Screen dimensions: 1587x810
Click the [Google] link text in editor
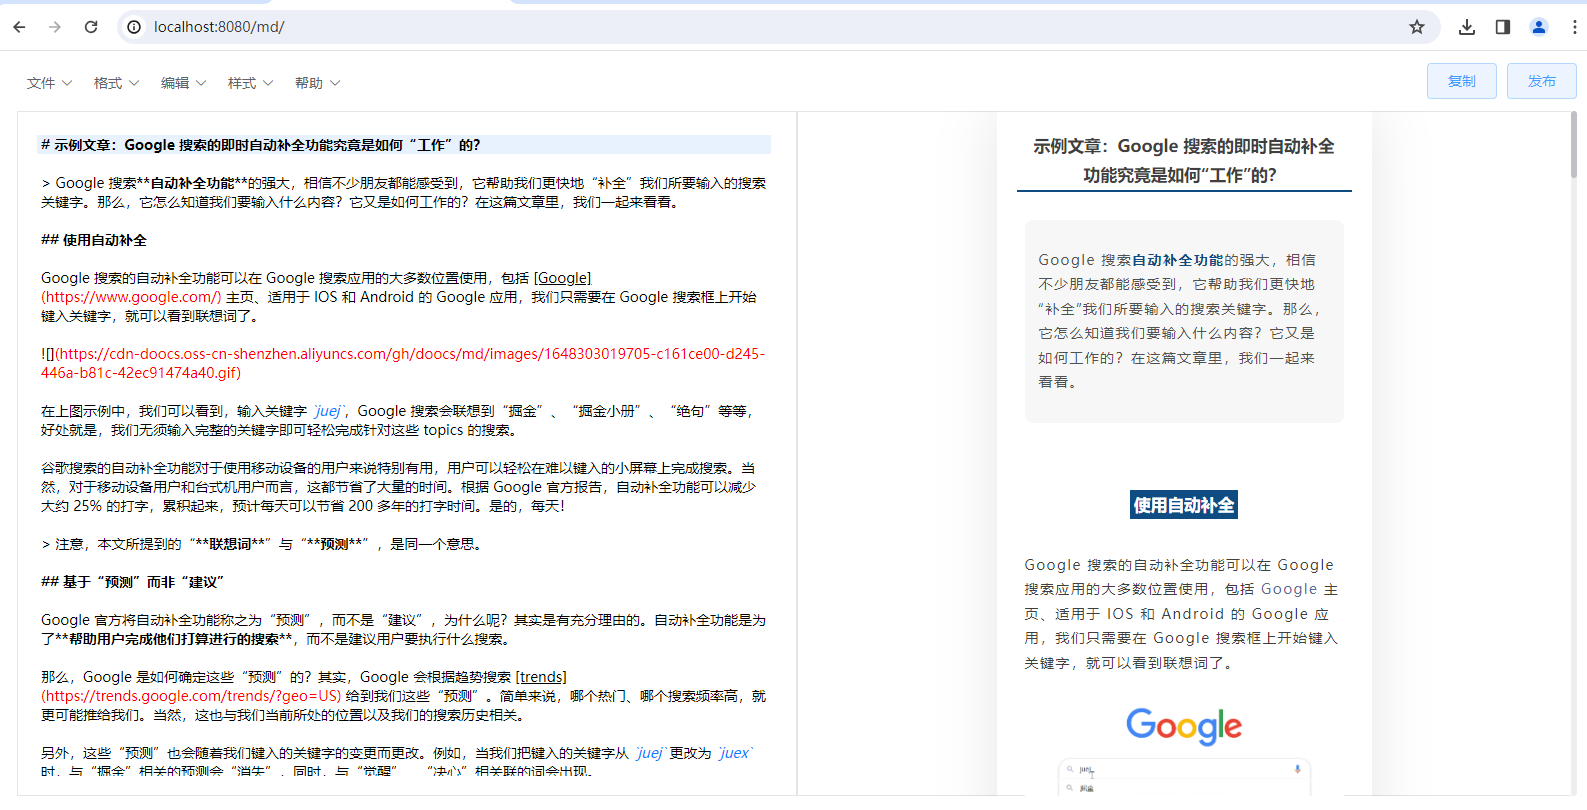(x=562, y=278)
